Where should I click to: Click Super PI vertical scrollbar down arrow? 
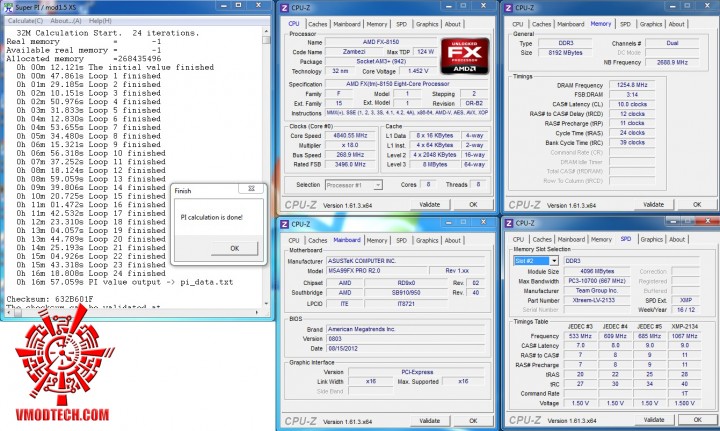(266, 304)
